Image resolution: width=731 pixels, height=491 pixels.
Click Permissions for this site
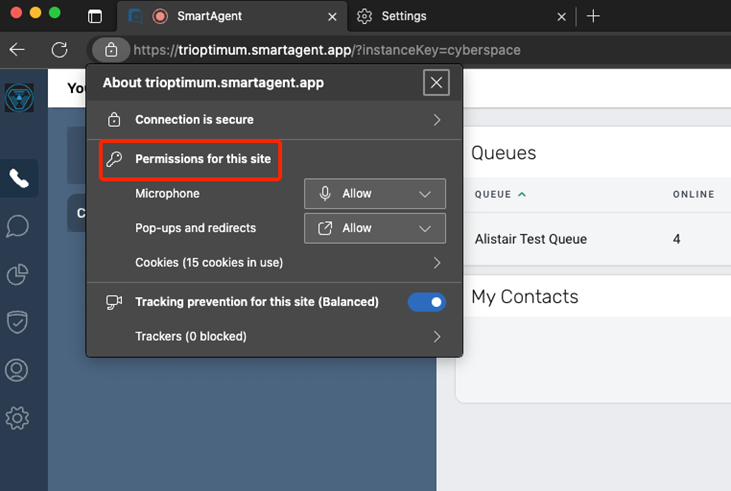[202, 159]
